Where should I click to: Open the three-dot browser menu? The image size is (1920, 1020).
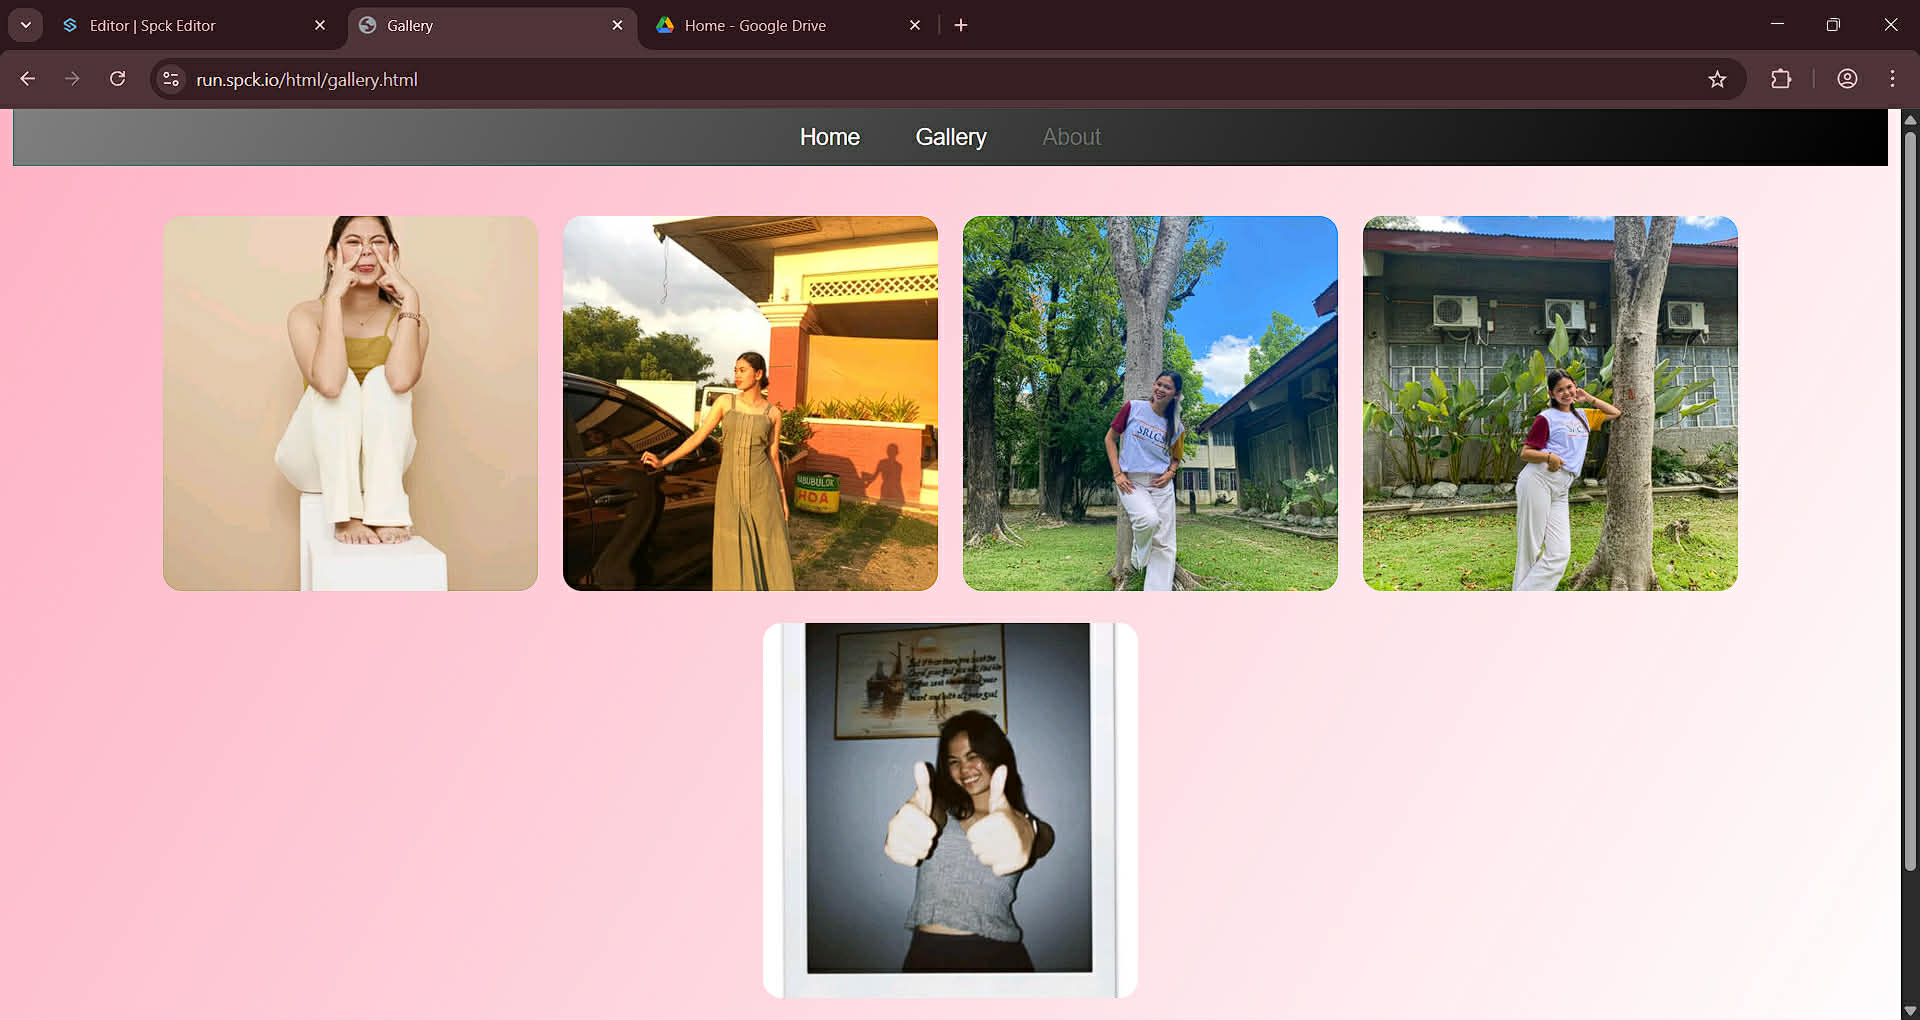(x=1892, y=79)
